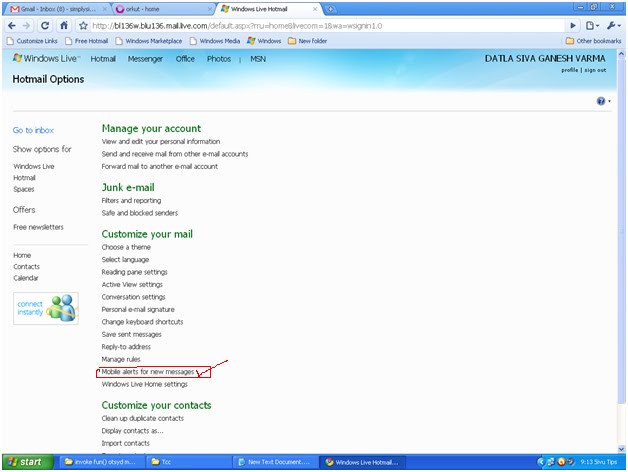Open Conversation settings
This screenshot has height=472, width=628.
[x=133, y=297]
